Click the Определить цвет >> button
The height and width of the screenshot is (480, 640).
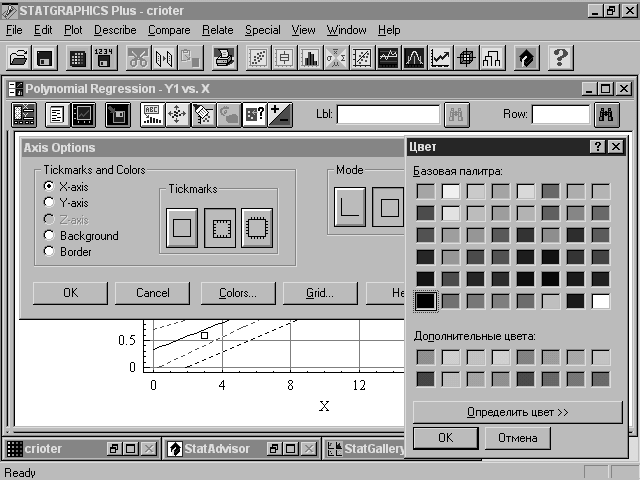click(x=518, y=412)
